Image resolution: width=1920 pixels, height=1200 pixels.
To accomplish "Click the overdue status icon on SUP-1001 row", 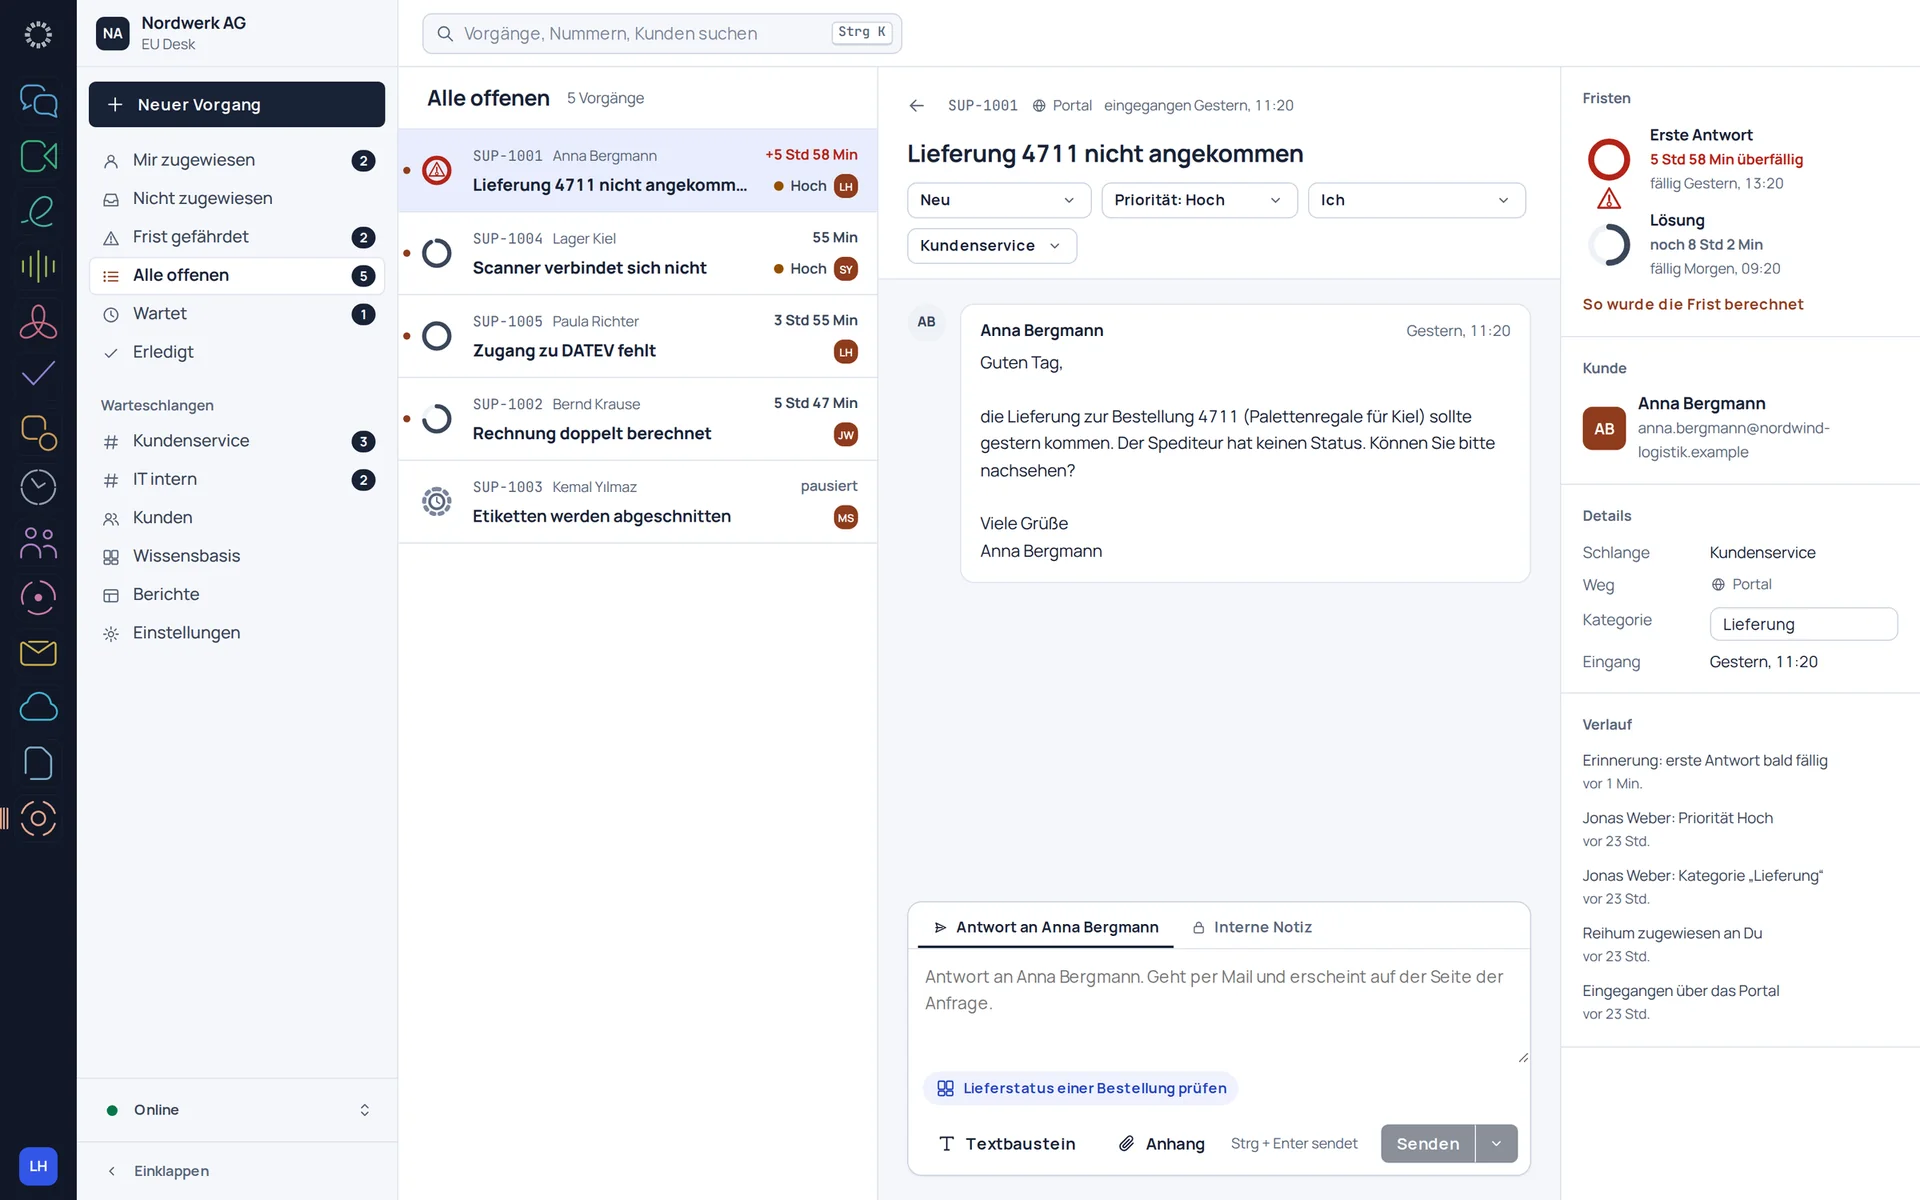I will tap(437, 170).
